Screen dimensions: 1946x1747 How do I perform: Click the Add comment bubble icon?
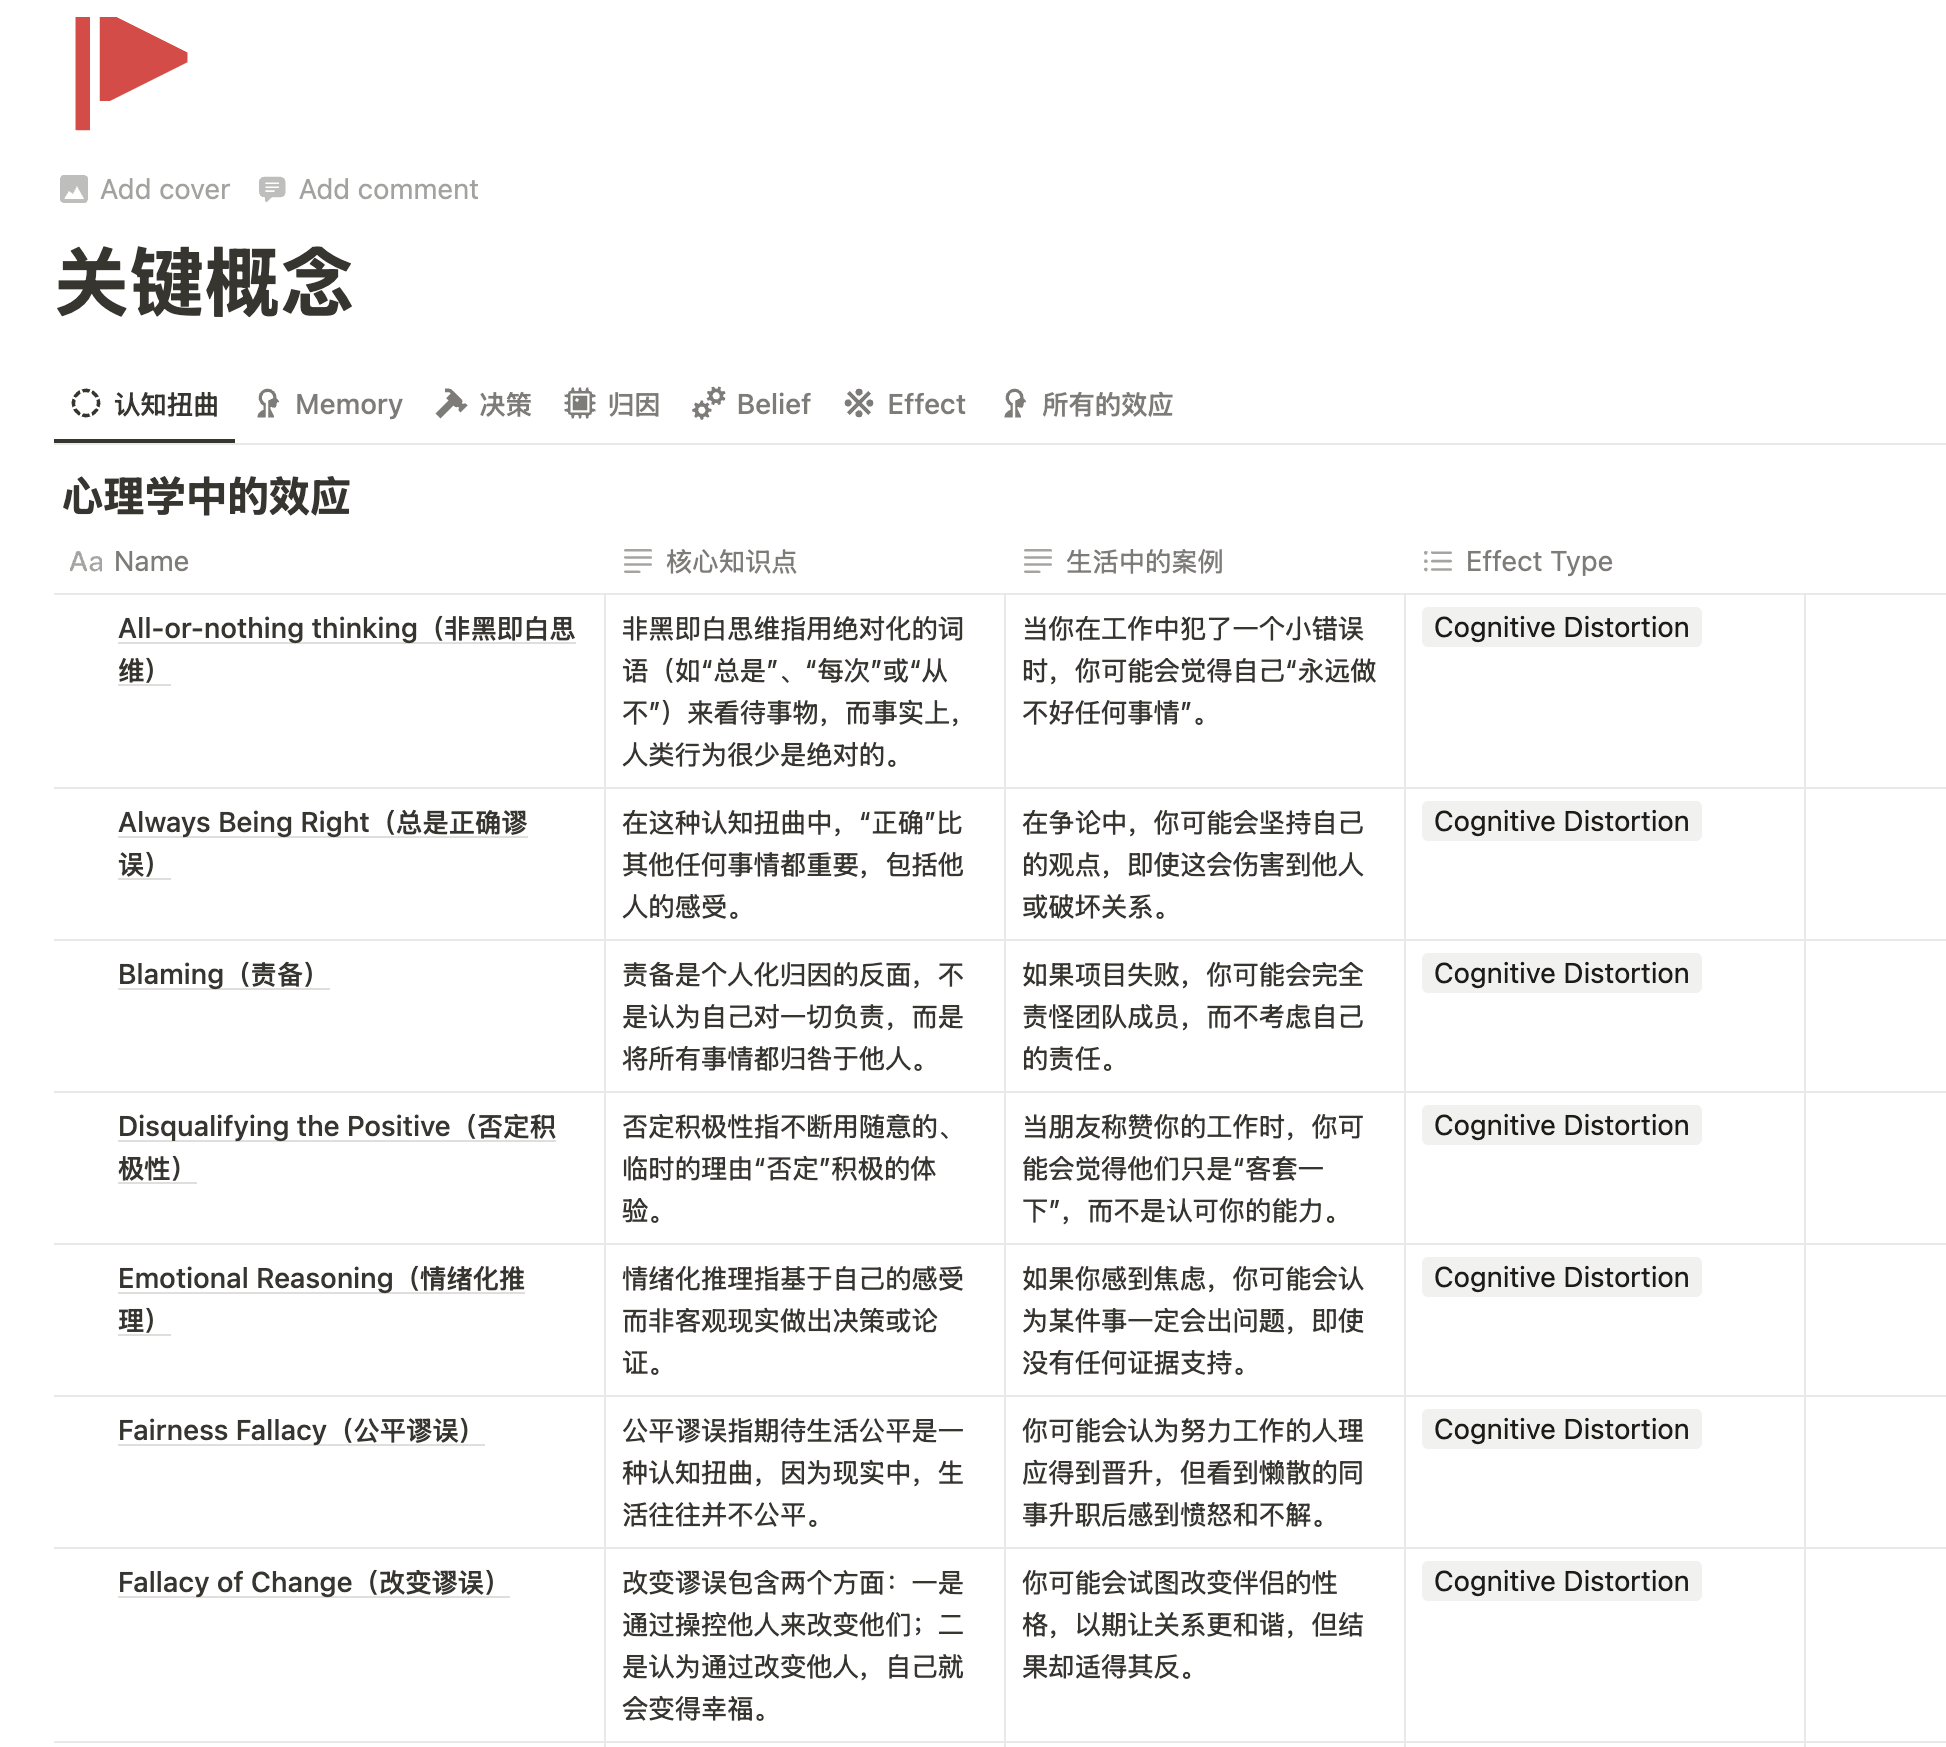[271, 189]
